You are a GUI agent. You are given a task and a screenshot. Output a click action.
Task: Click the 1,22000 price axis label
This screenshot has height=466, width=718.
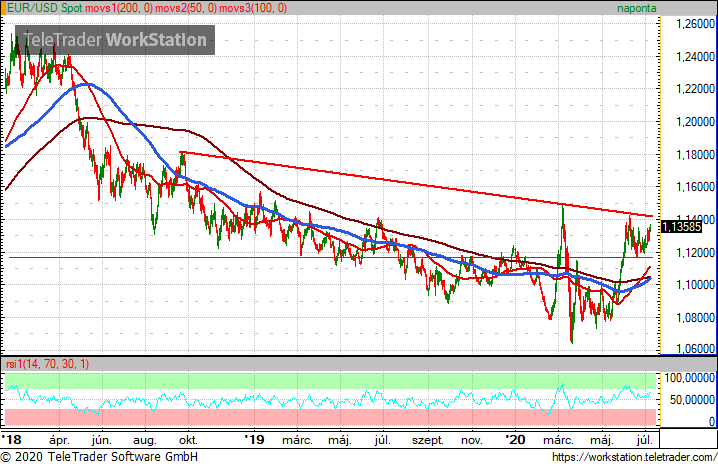click(695, 89)
